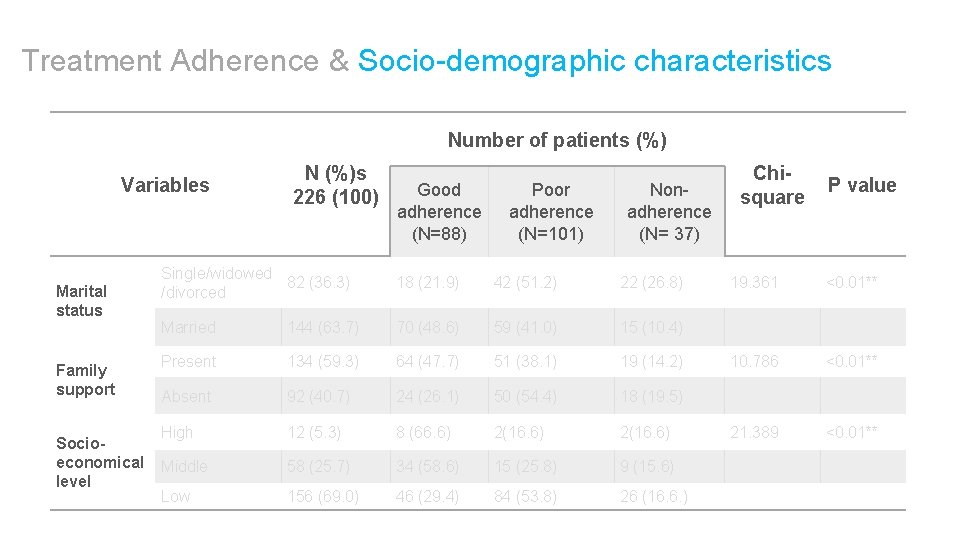Click the 'Socio-economical level' row label
Screen dimensions: 960x540
pos(99,462)
